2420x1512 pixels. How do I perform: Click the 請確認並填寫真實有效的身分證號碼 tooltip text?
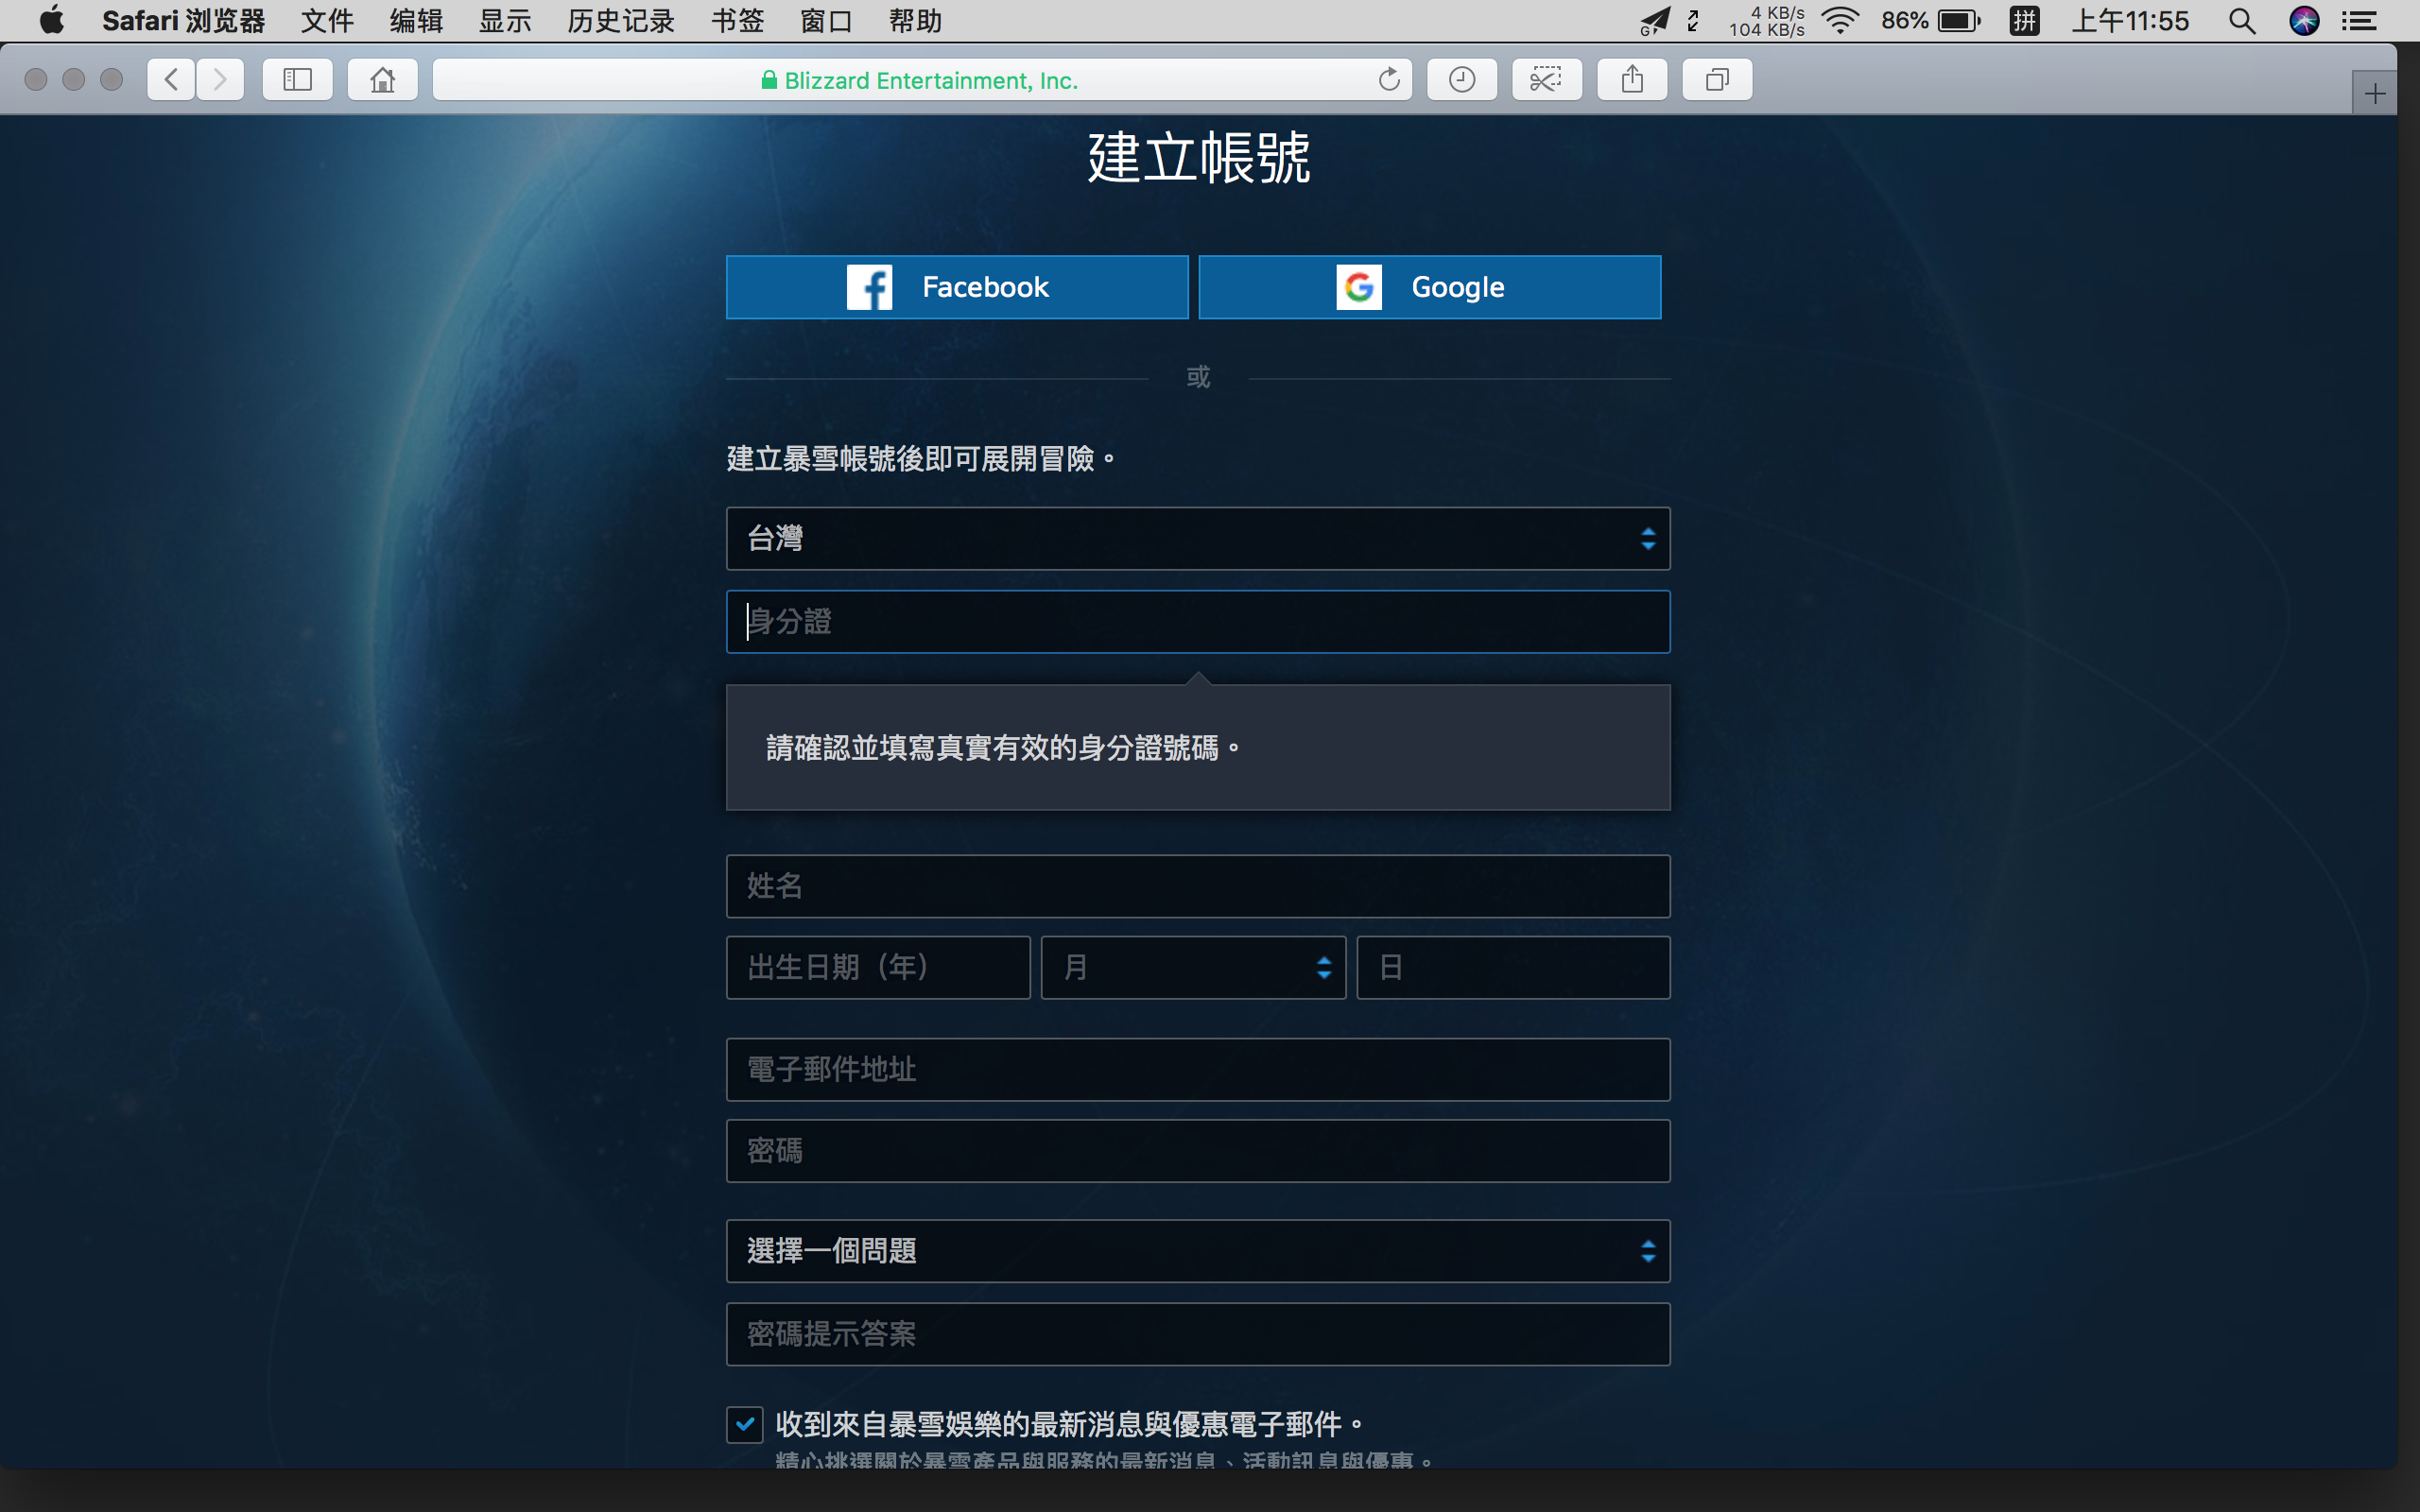pyautogui.click(x=1003, y=748)
